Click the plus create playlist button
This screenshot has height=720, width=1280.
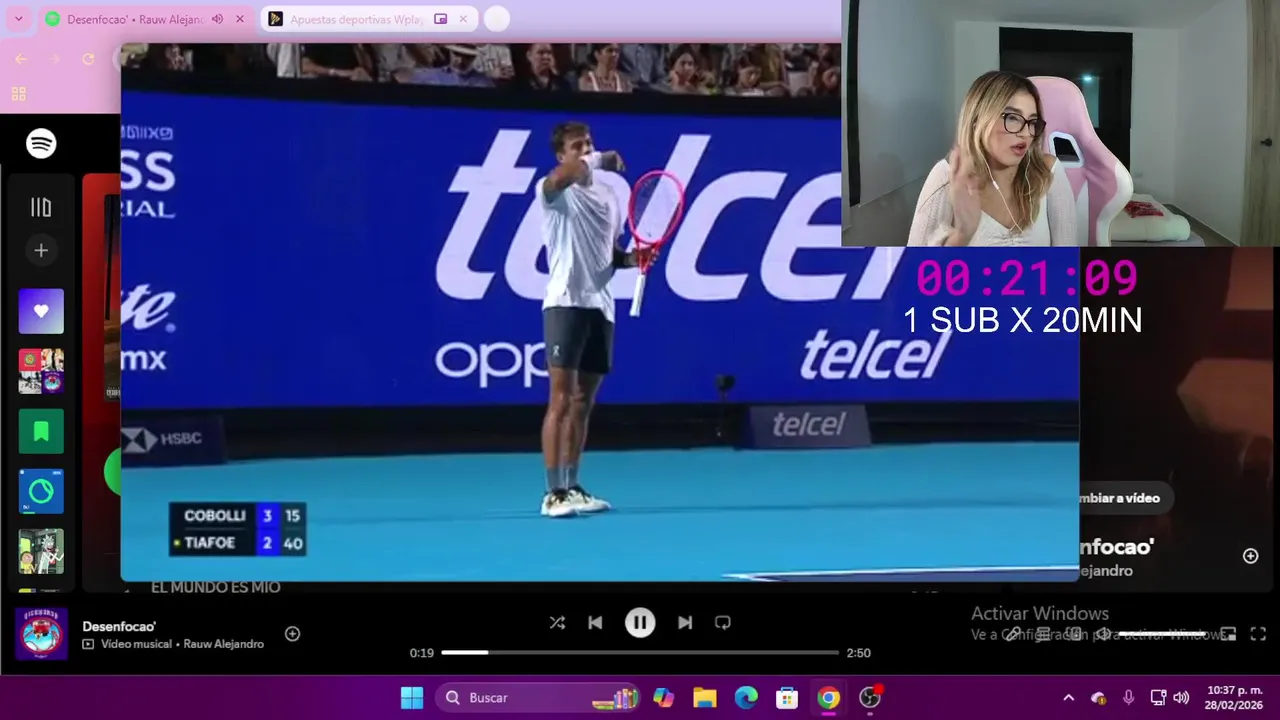[x=41, y=250]
